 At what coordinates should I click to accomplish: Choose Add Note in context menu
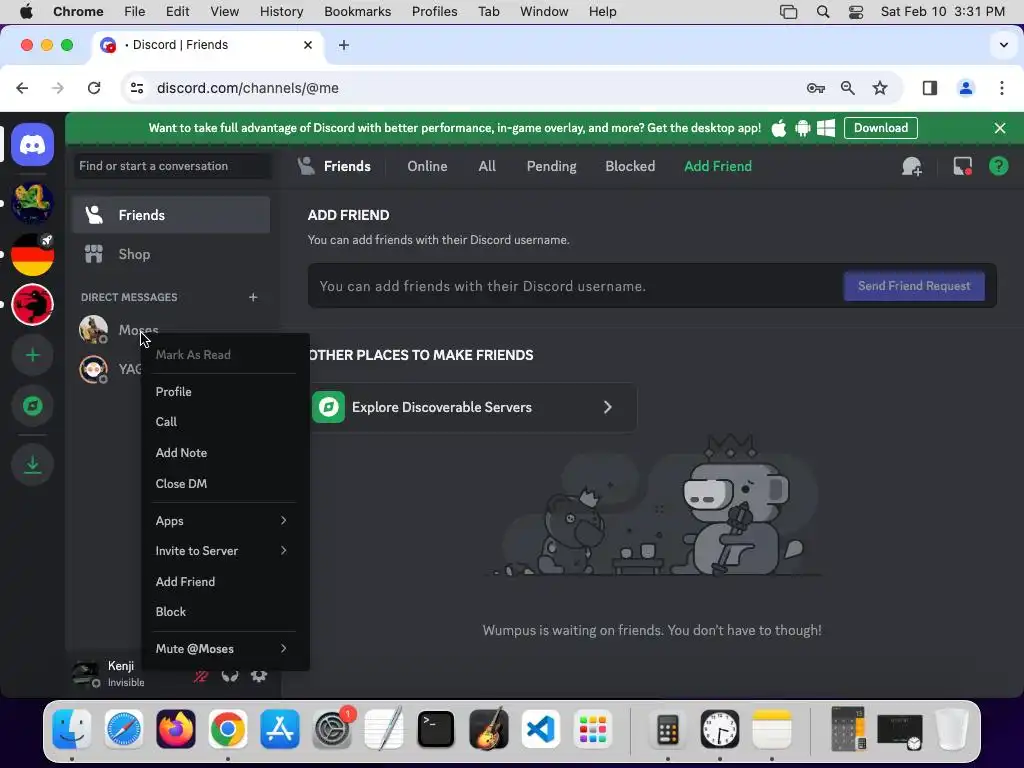point(224,453)
